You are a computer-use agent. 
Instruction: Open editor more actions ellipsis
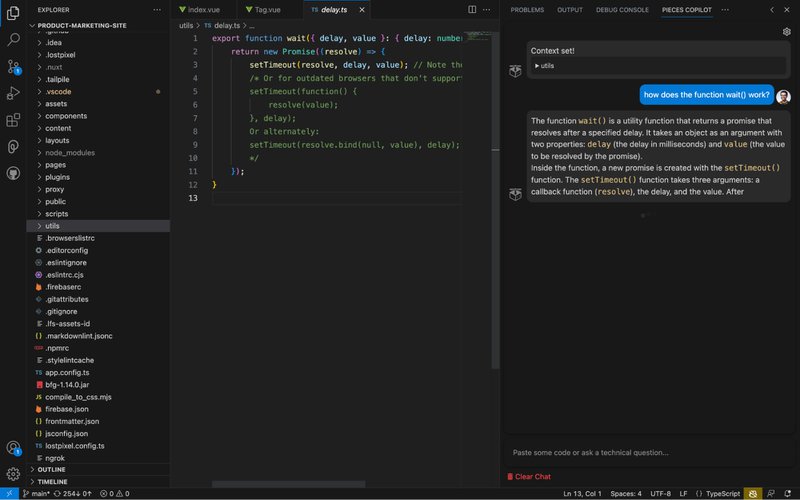487,10
